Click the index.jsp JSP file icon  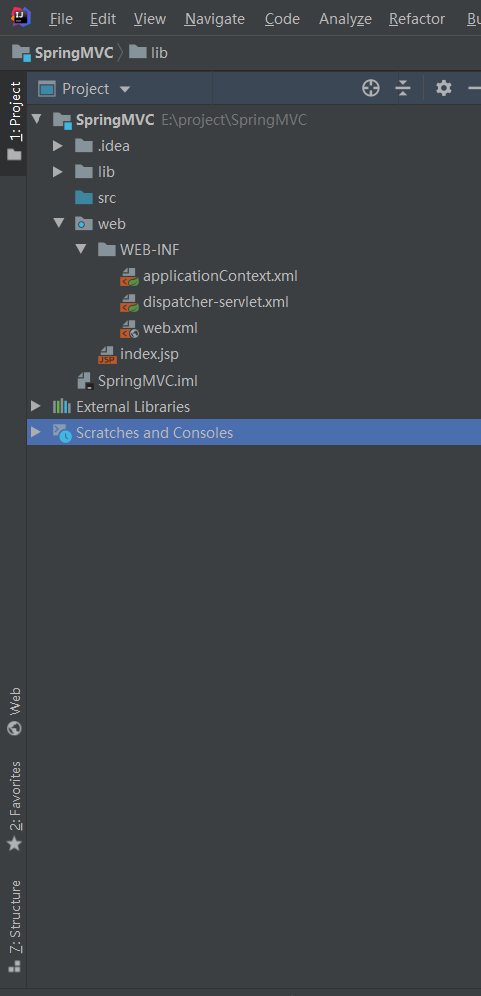tap(107, 354)
